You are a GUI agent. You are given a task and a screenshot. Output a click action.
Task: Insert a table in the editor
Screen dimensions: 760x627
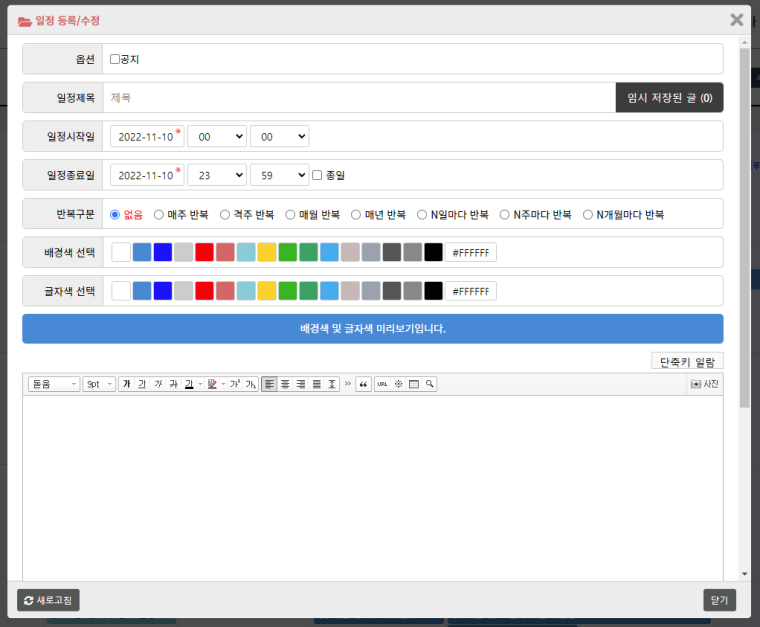pyautogui.click(x=414, y=384)
